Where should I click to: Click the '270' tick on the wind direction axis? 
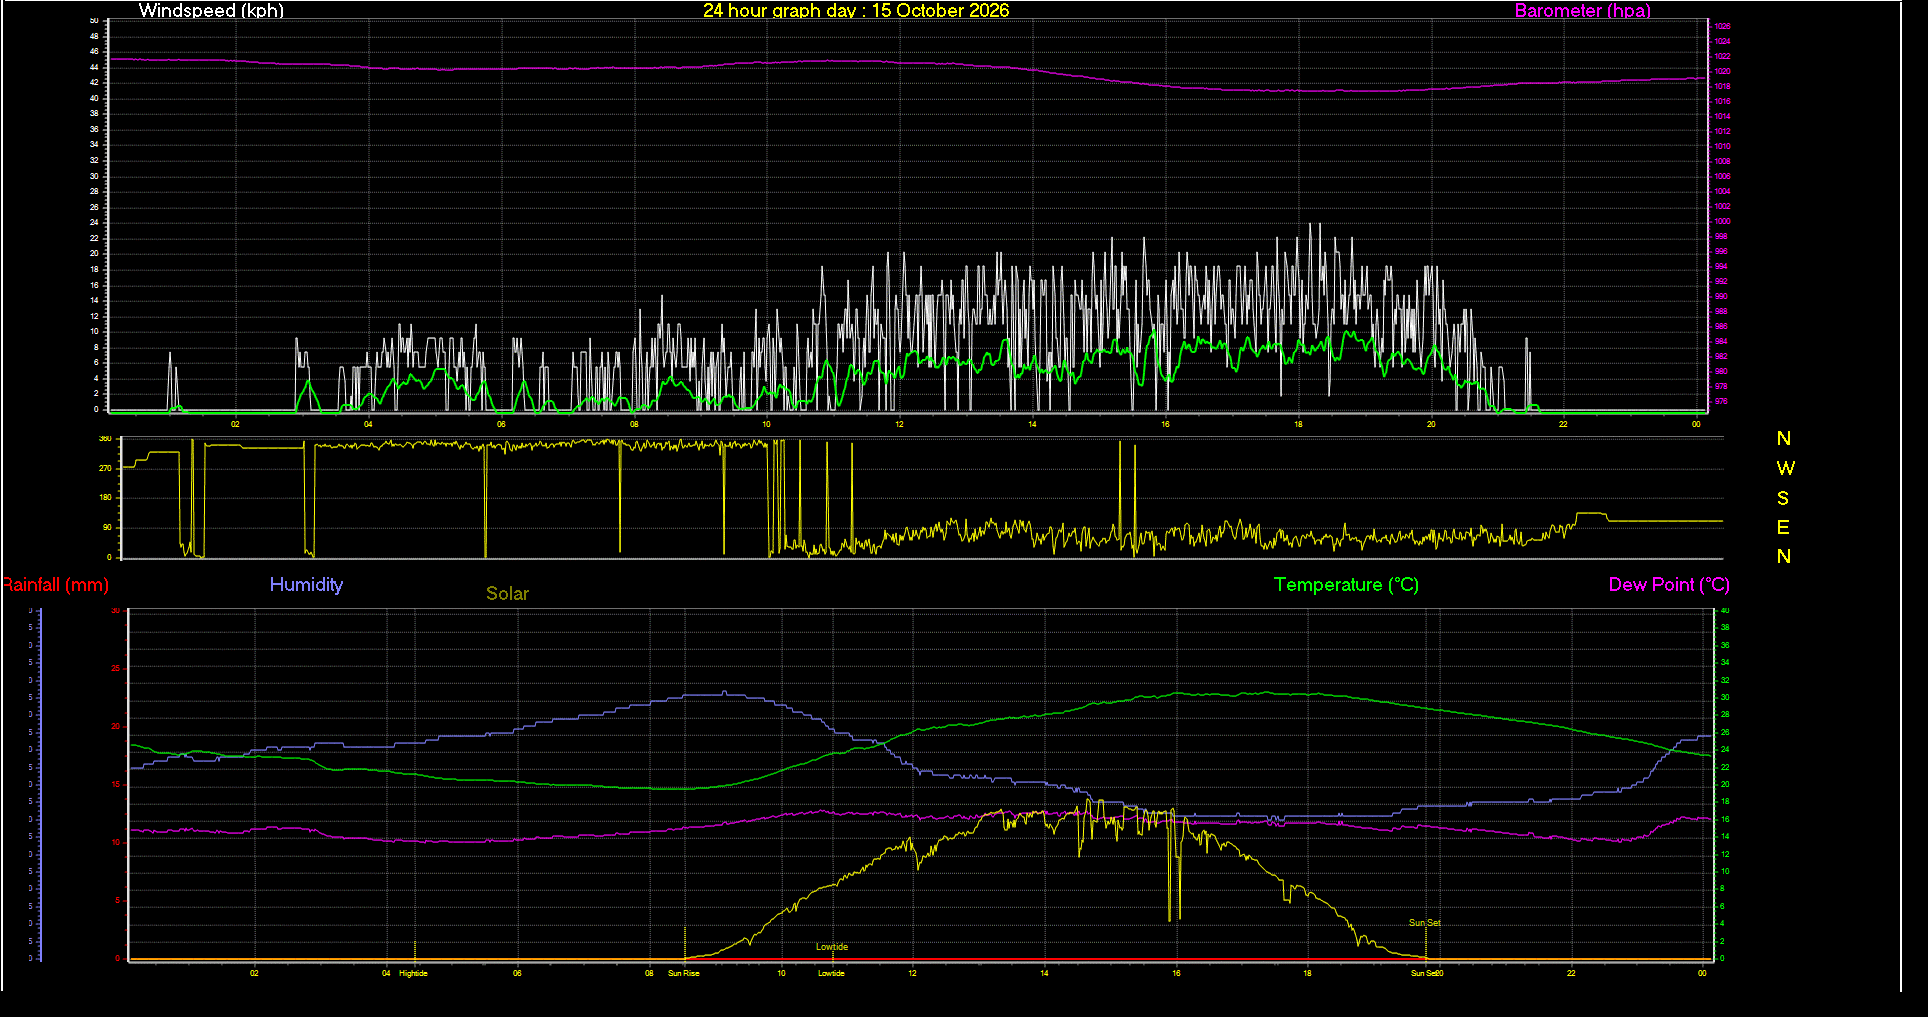(x=105, y=468)
